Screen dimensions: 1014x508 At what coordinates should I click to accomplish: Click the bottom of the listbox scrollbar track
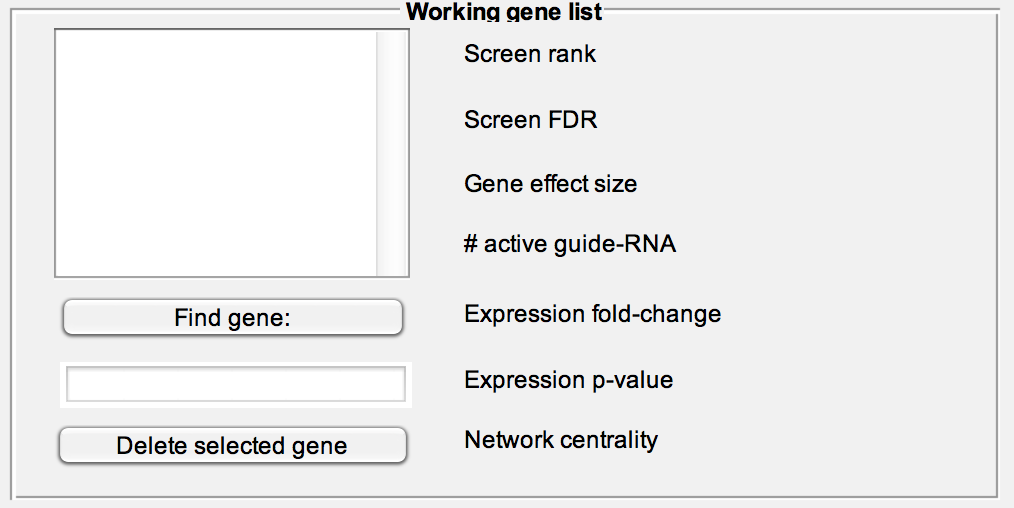[392, 264]
